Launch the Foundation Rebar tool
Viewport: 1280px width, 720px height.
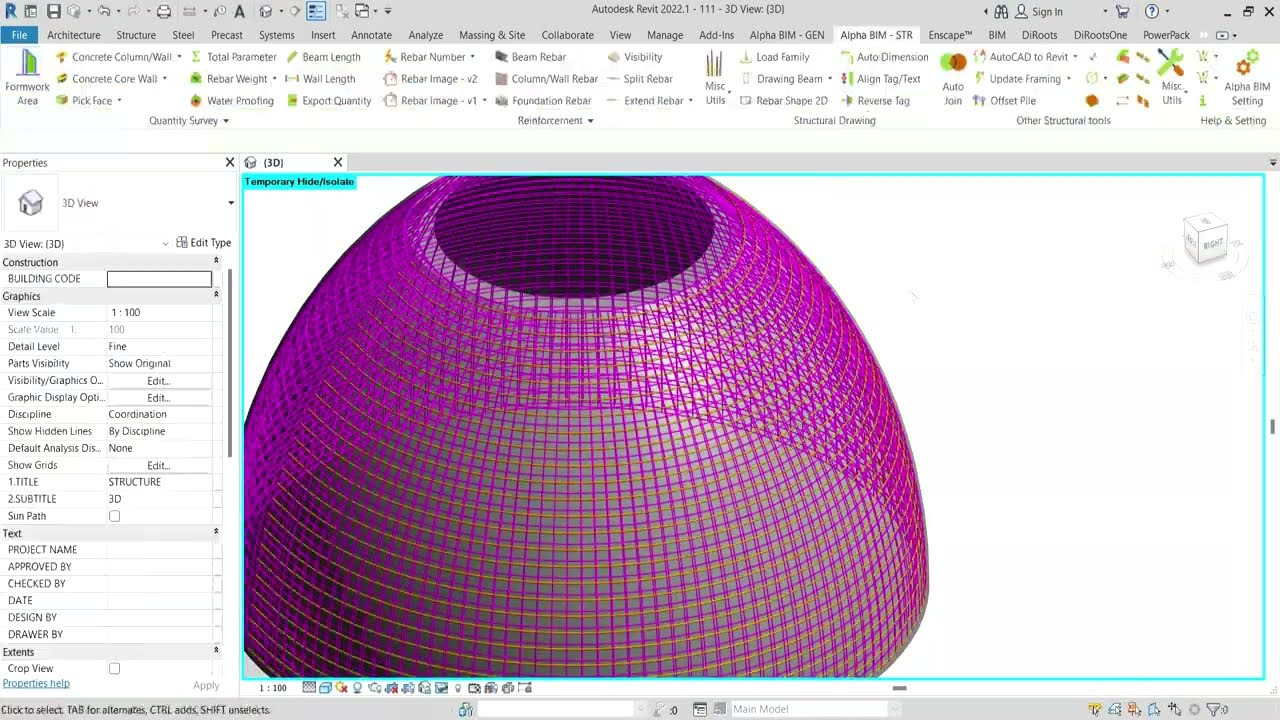pos(543,101)
